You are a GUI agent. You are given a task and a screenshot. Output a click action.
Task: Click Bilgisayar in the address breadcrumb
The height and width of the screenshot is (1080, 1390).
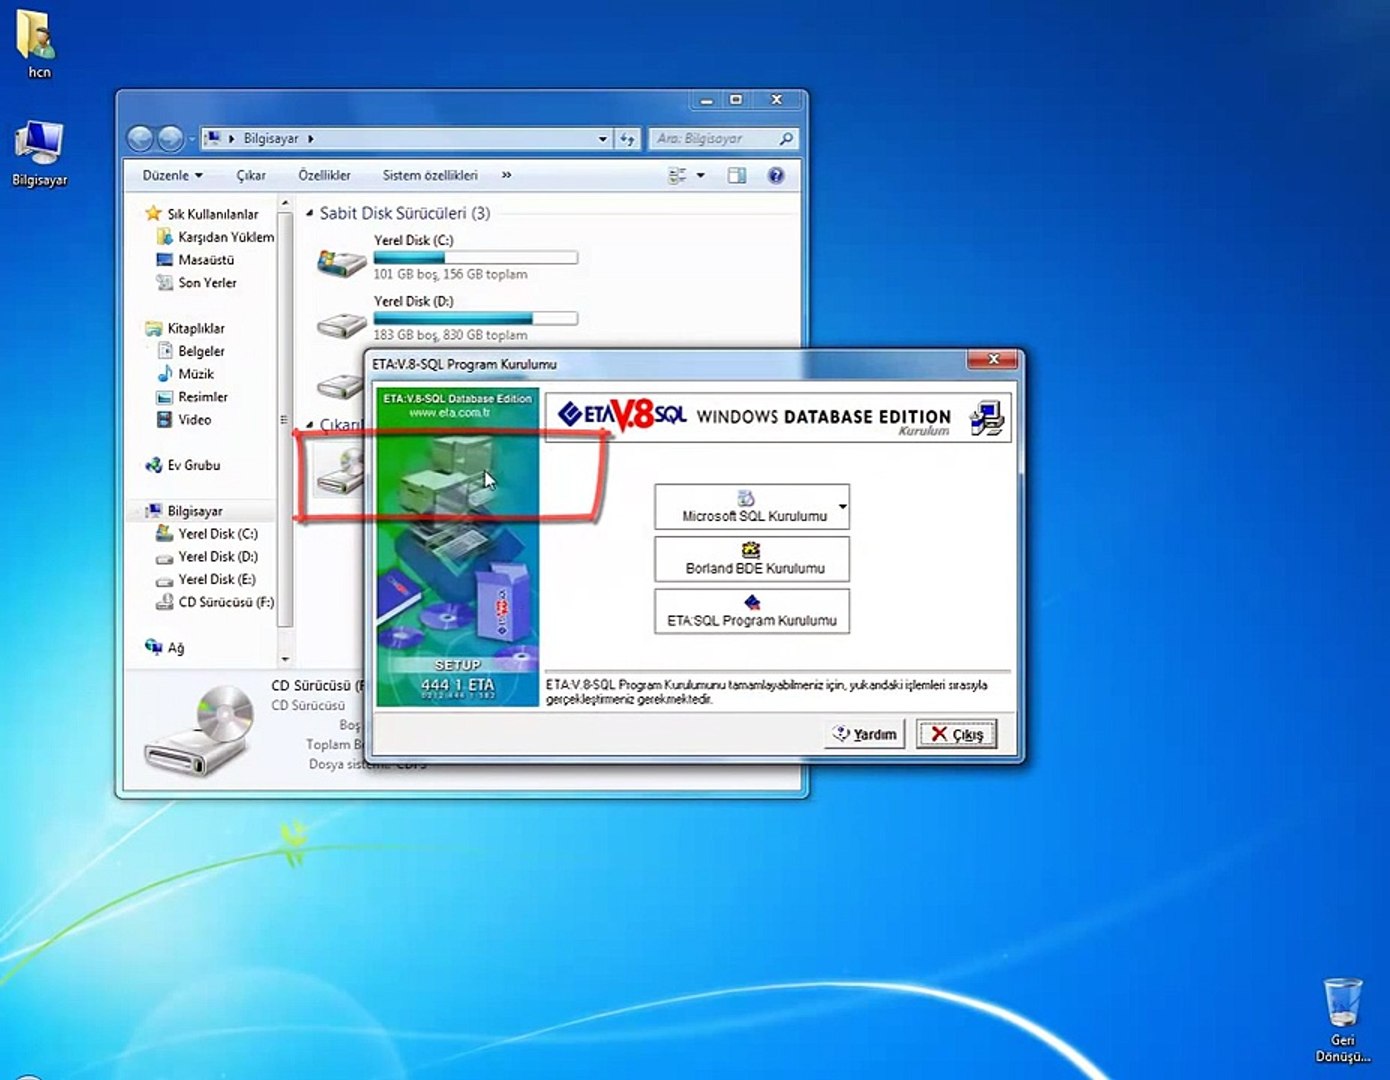tap(271, 139)
